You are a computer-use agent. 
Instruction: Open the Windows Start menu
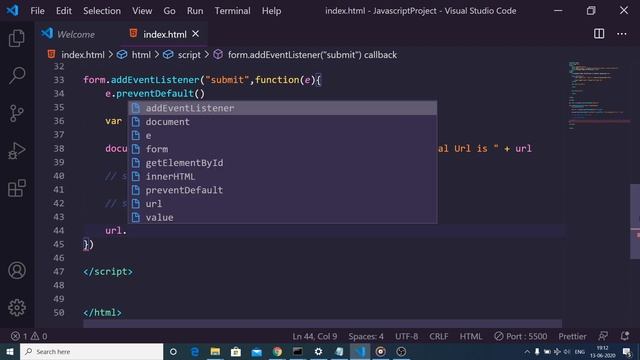10,351
